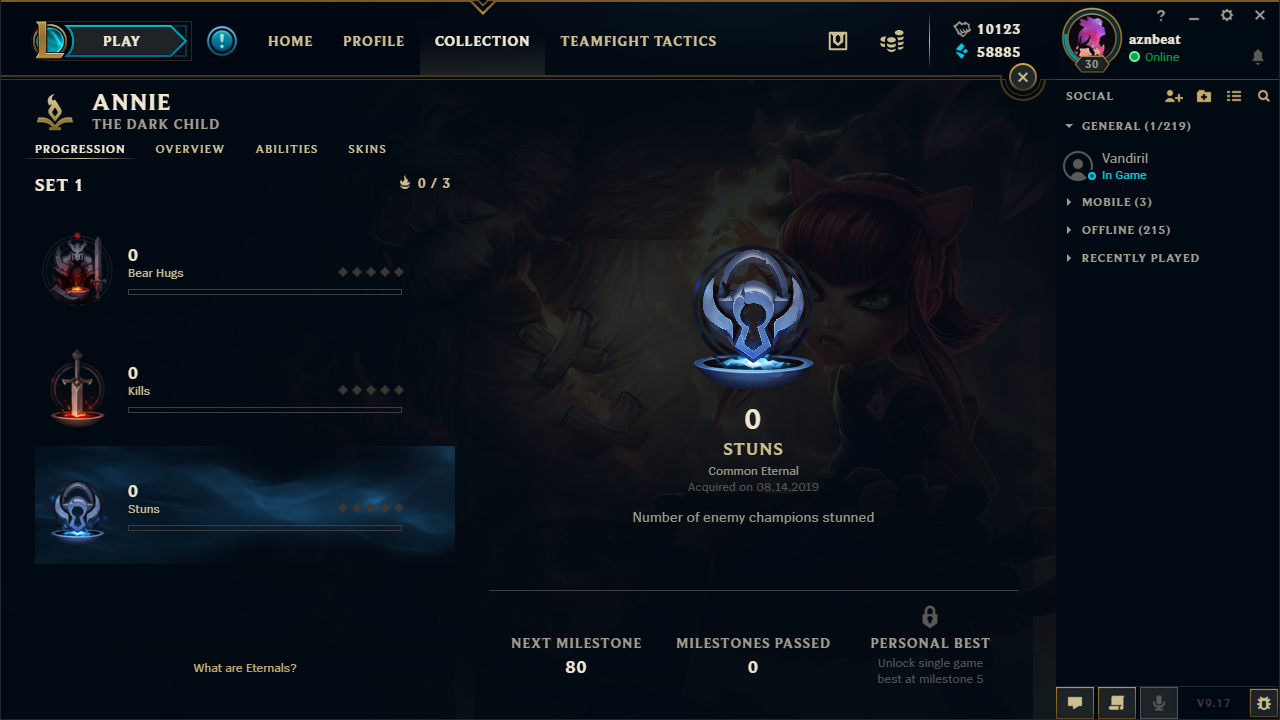Open the Teamfight Tactics menu item

[638, 41]
